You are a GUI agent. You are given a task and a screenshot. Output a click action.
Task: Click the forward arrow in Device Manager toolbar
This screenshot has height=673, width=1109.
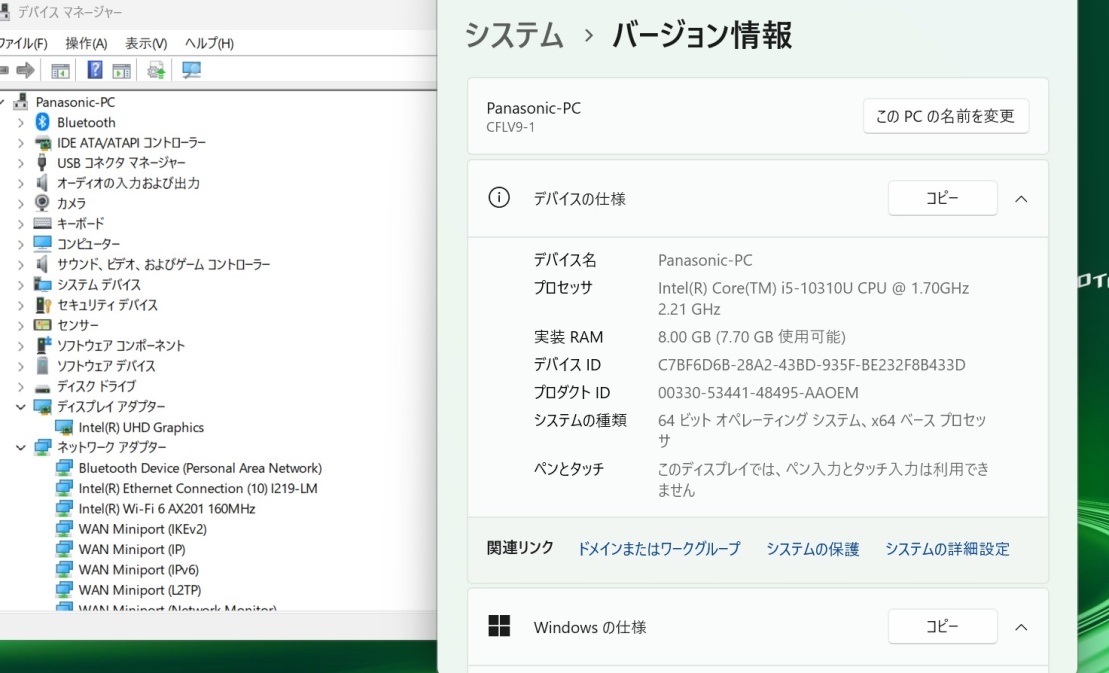coord(25,69)
